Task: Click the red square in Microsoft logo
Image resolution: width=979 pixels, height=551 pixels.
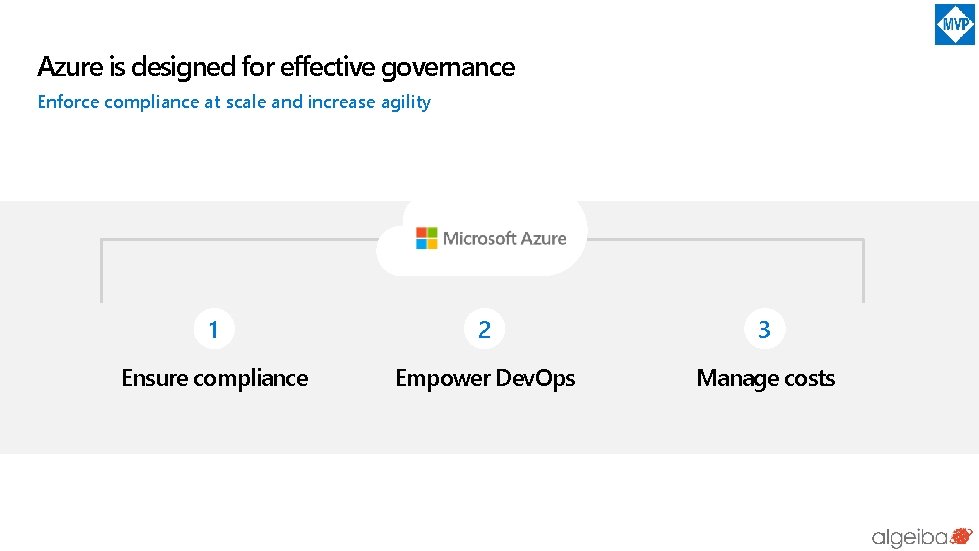Action: point(421,233)
